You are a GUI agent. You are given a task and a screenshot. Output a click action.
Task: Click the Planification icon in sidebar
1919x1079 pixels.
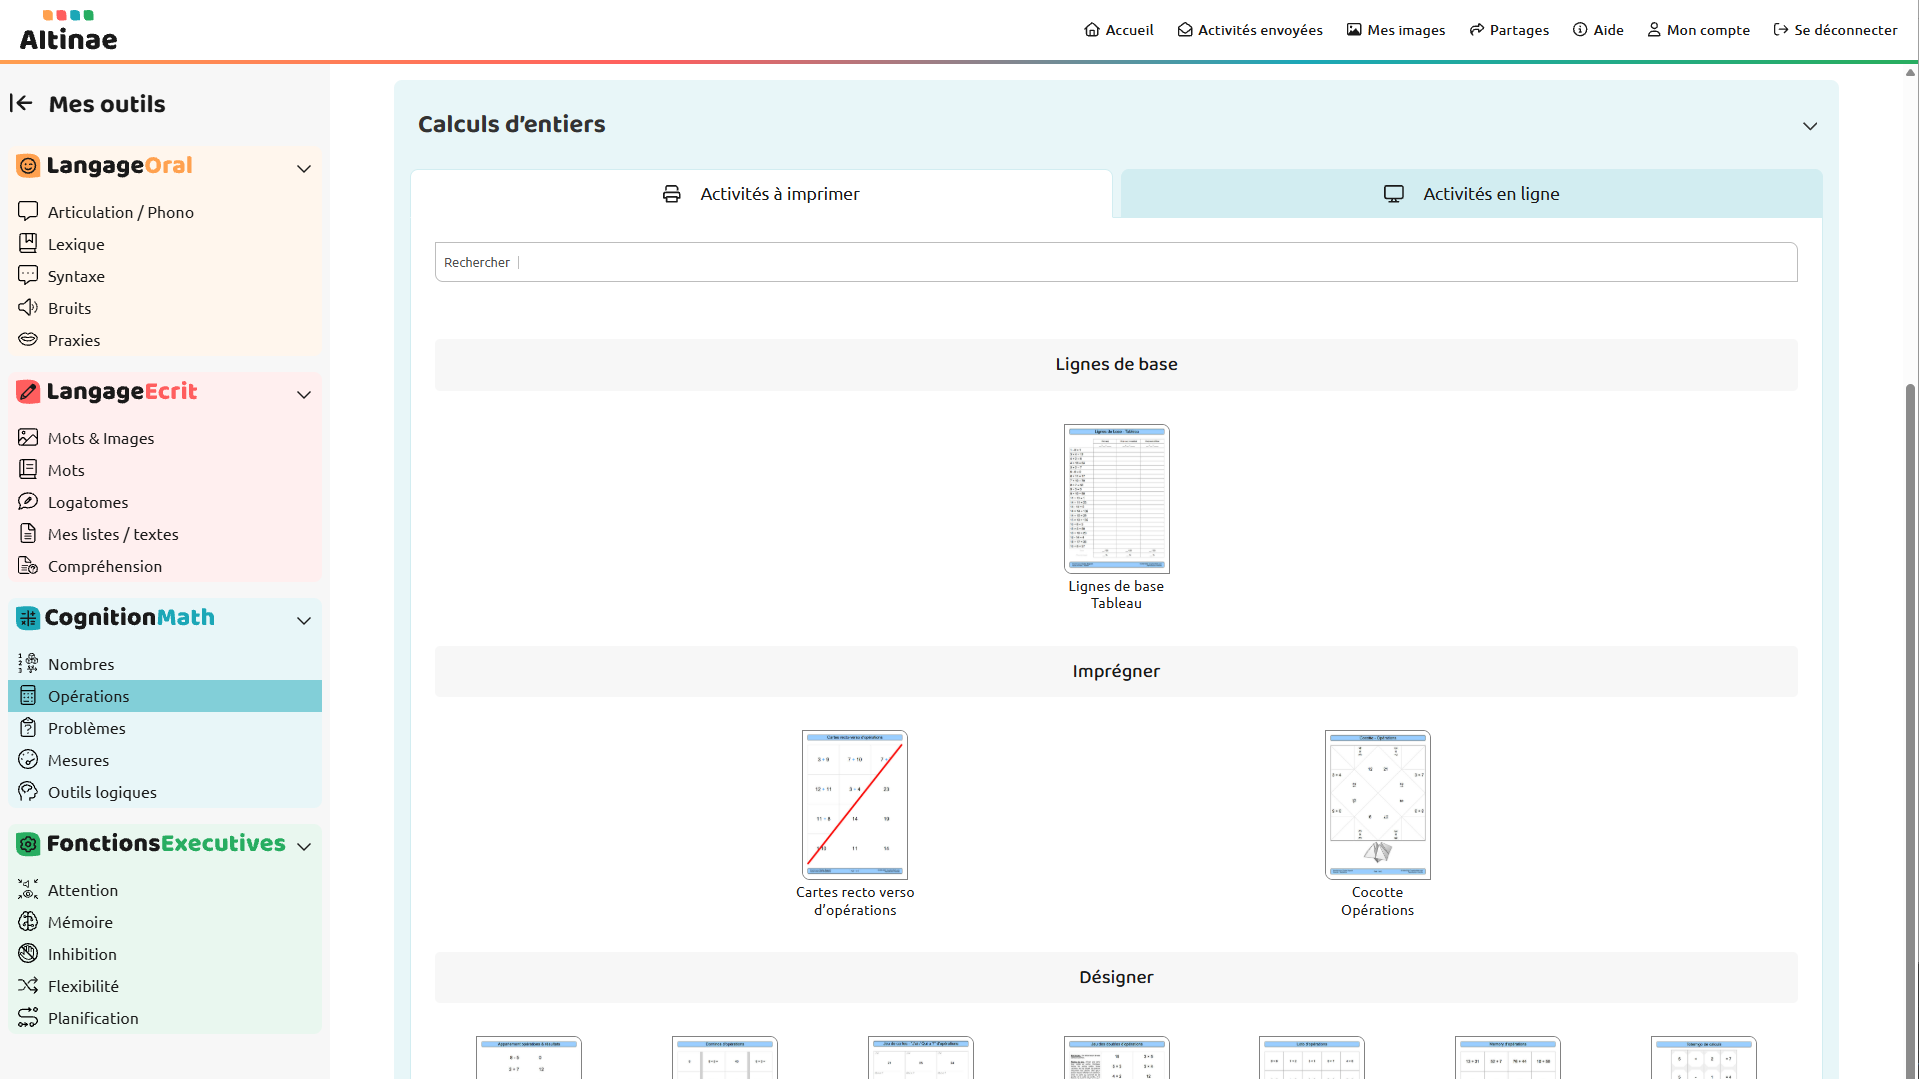tap(28, 1017)
